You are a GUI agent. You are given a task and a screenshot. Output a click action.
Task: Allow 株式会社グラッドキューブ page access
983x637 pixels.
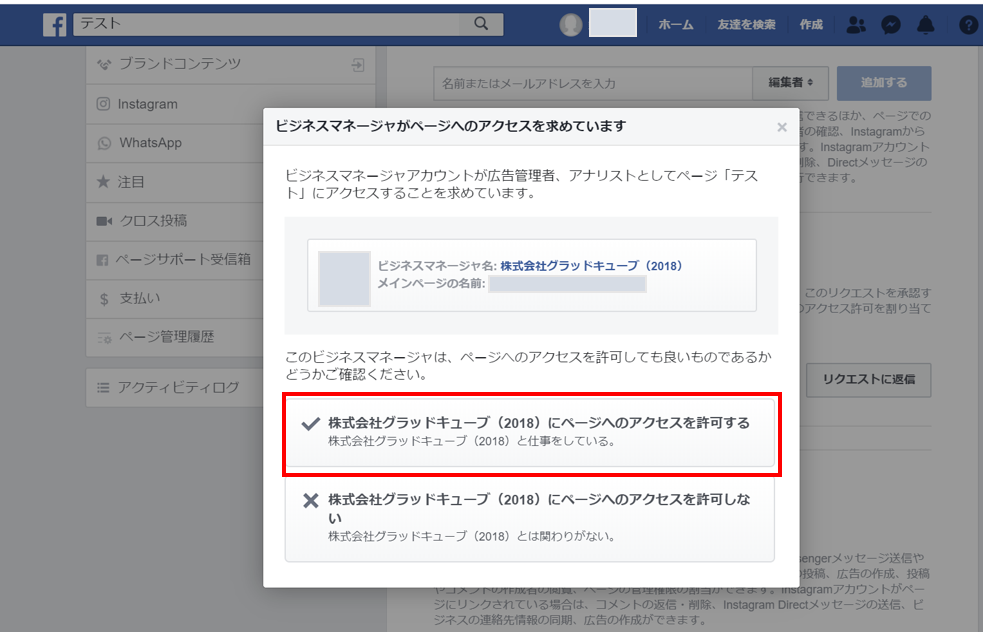coord(530,432)
